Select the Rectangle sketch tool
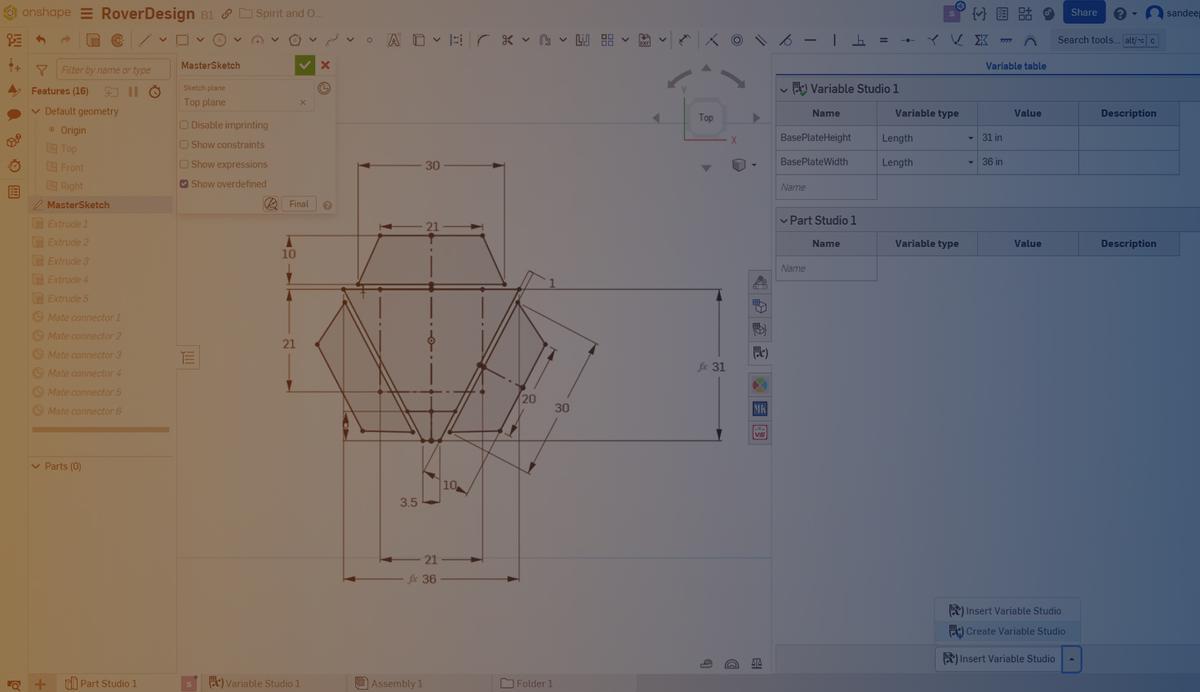Viewport: 1200px width, 692px height. coord(183,40)
